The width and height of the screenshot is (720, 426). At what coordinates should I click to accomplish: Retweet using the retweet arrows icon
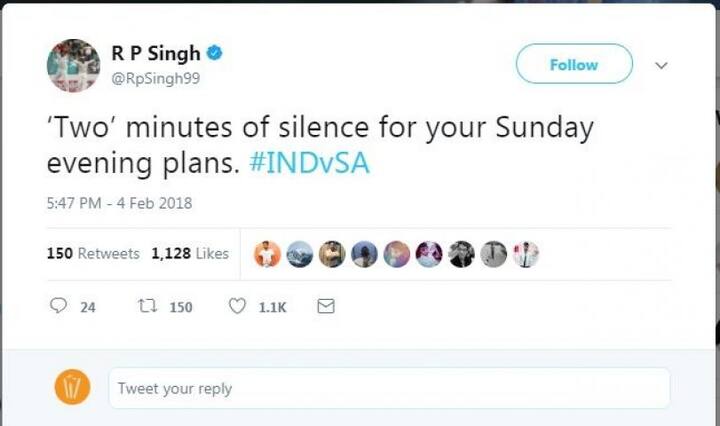click(148, 306)
